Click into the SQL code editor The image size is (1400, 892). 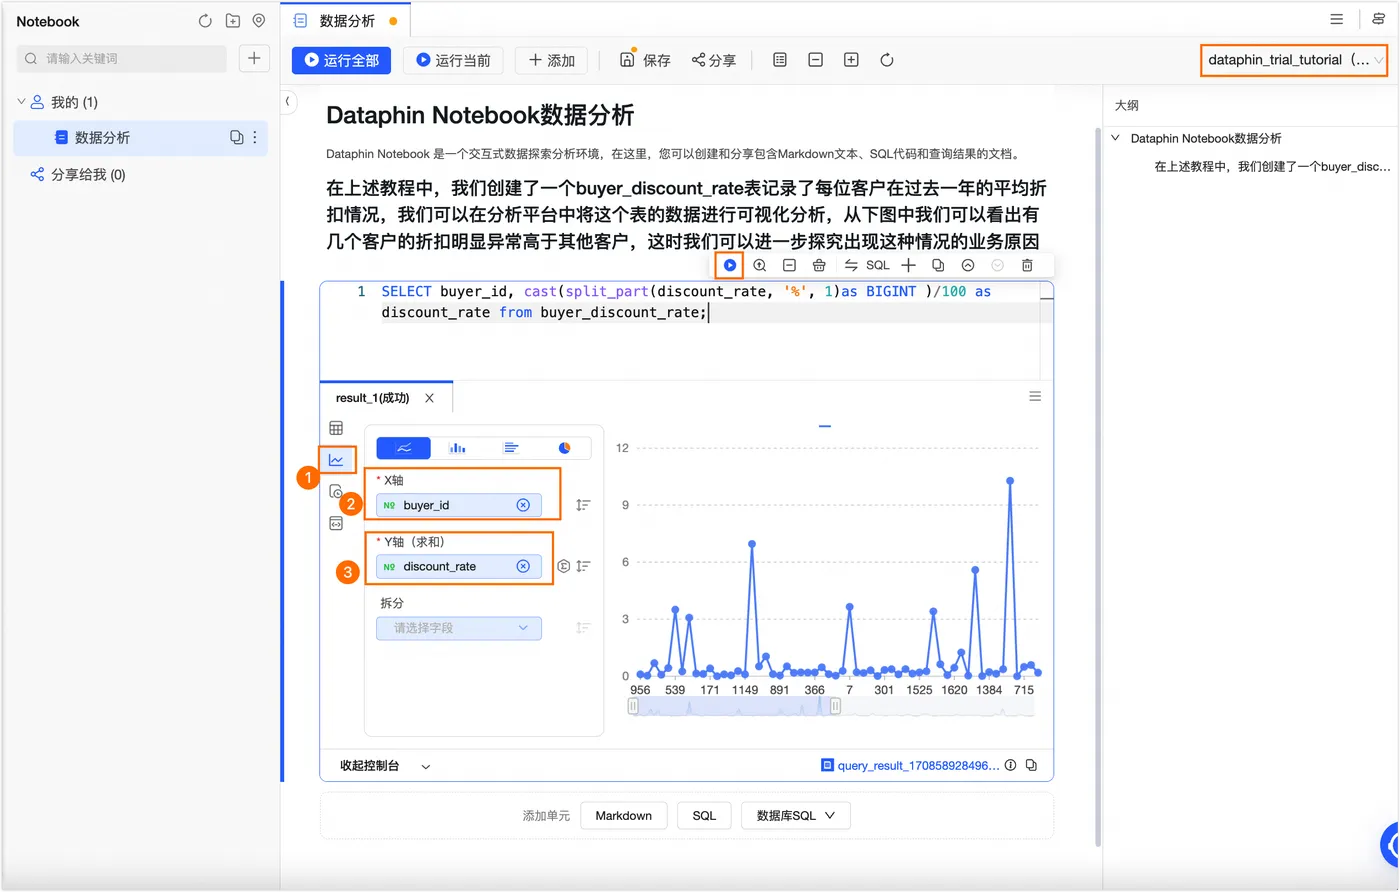[x=686, y=330]
